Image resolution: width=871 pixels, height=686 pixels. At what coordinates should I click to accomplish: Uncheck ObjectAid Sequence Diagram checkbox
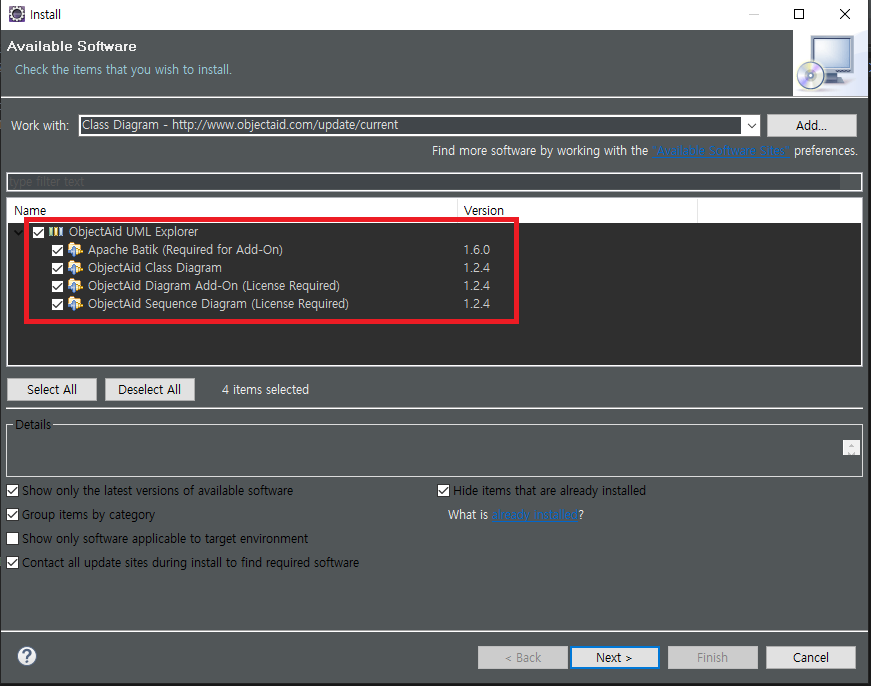pos(57,304)
